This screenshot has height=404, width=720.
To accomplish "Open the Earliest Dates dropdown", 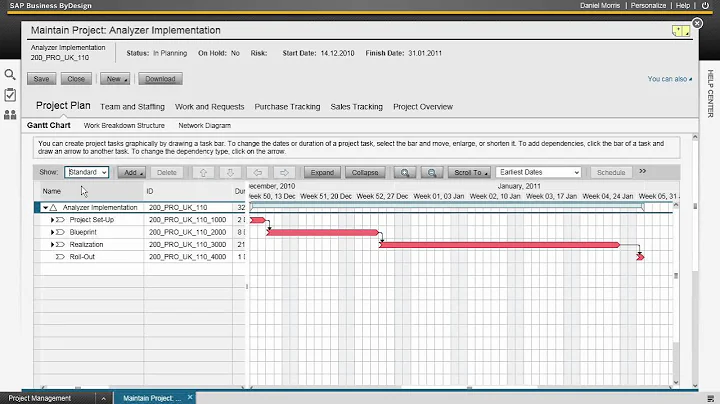I will pos(539,172).
